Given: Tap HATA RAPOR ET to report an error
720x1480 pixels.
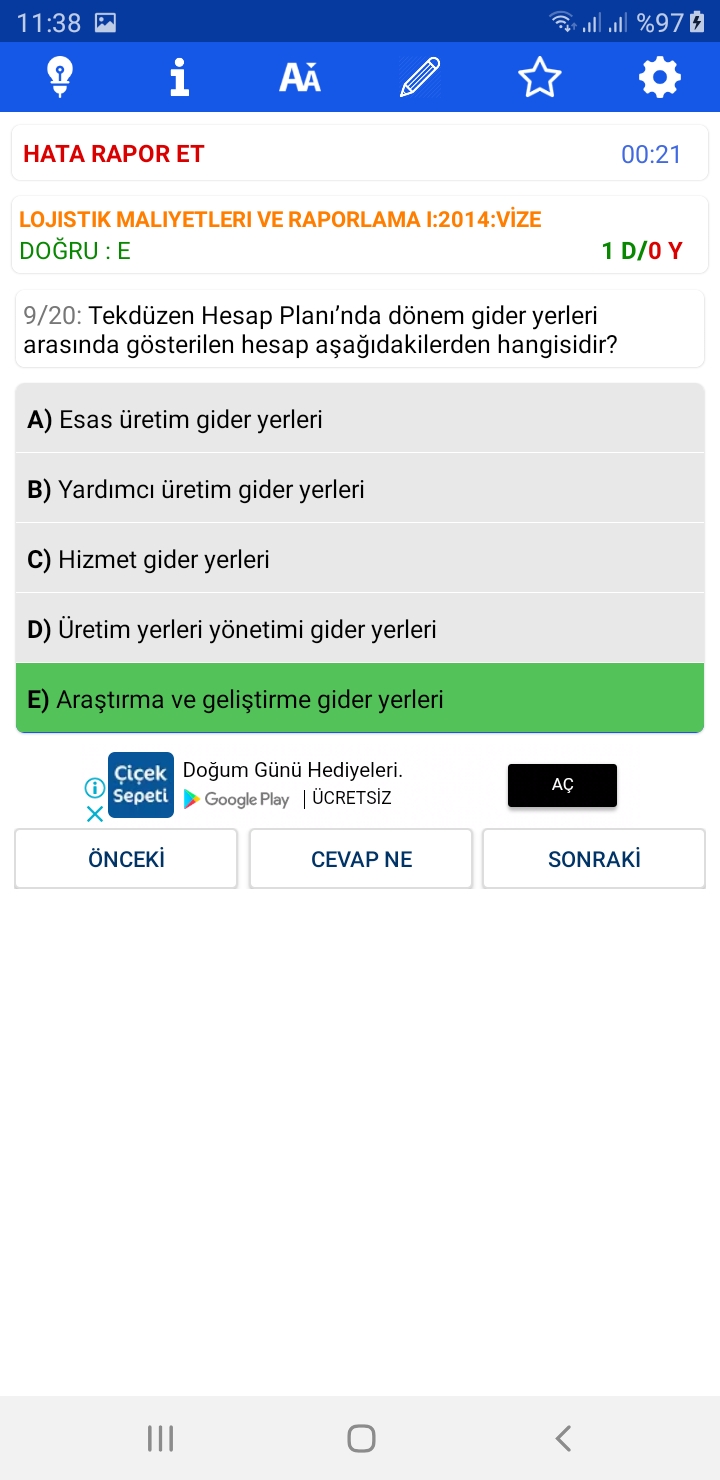Looking at the screenshot, I should tap(114, 154).
